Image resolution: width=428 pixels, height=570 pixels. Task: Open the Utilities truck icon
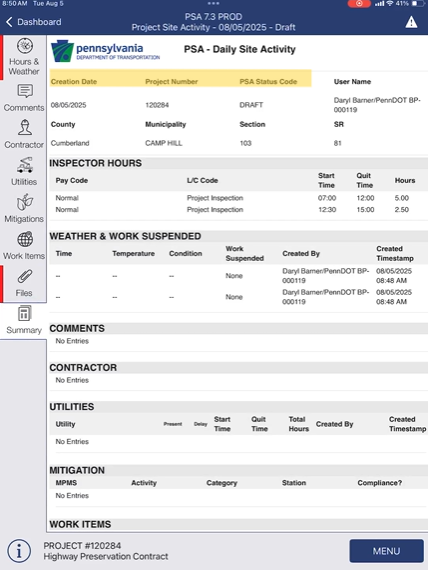(25, 165)
